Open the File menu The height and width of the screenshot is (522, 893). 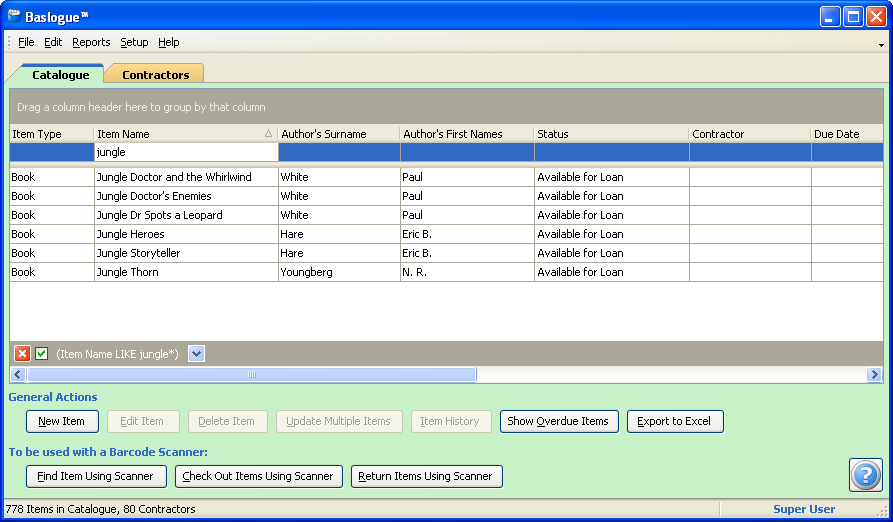[26, 42]
